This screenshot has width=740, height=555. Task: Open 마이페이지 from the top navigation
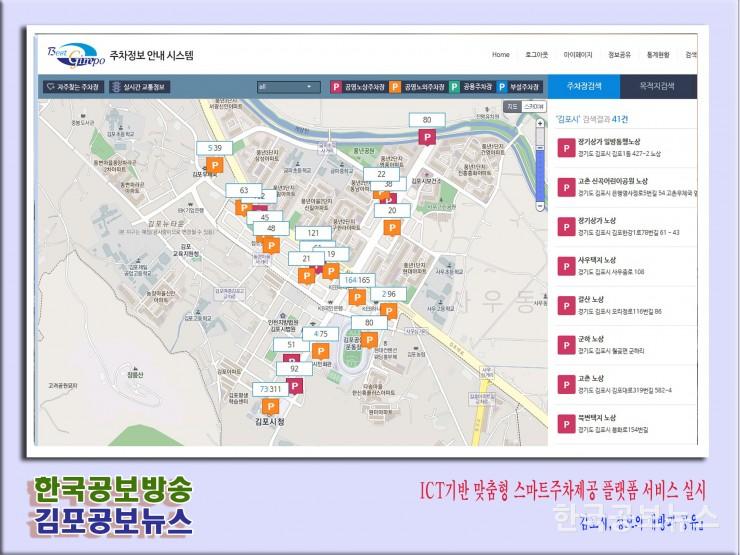pos(578,55)
